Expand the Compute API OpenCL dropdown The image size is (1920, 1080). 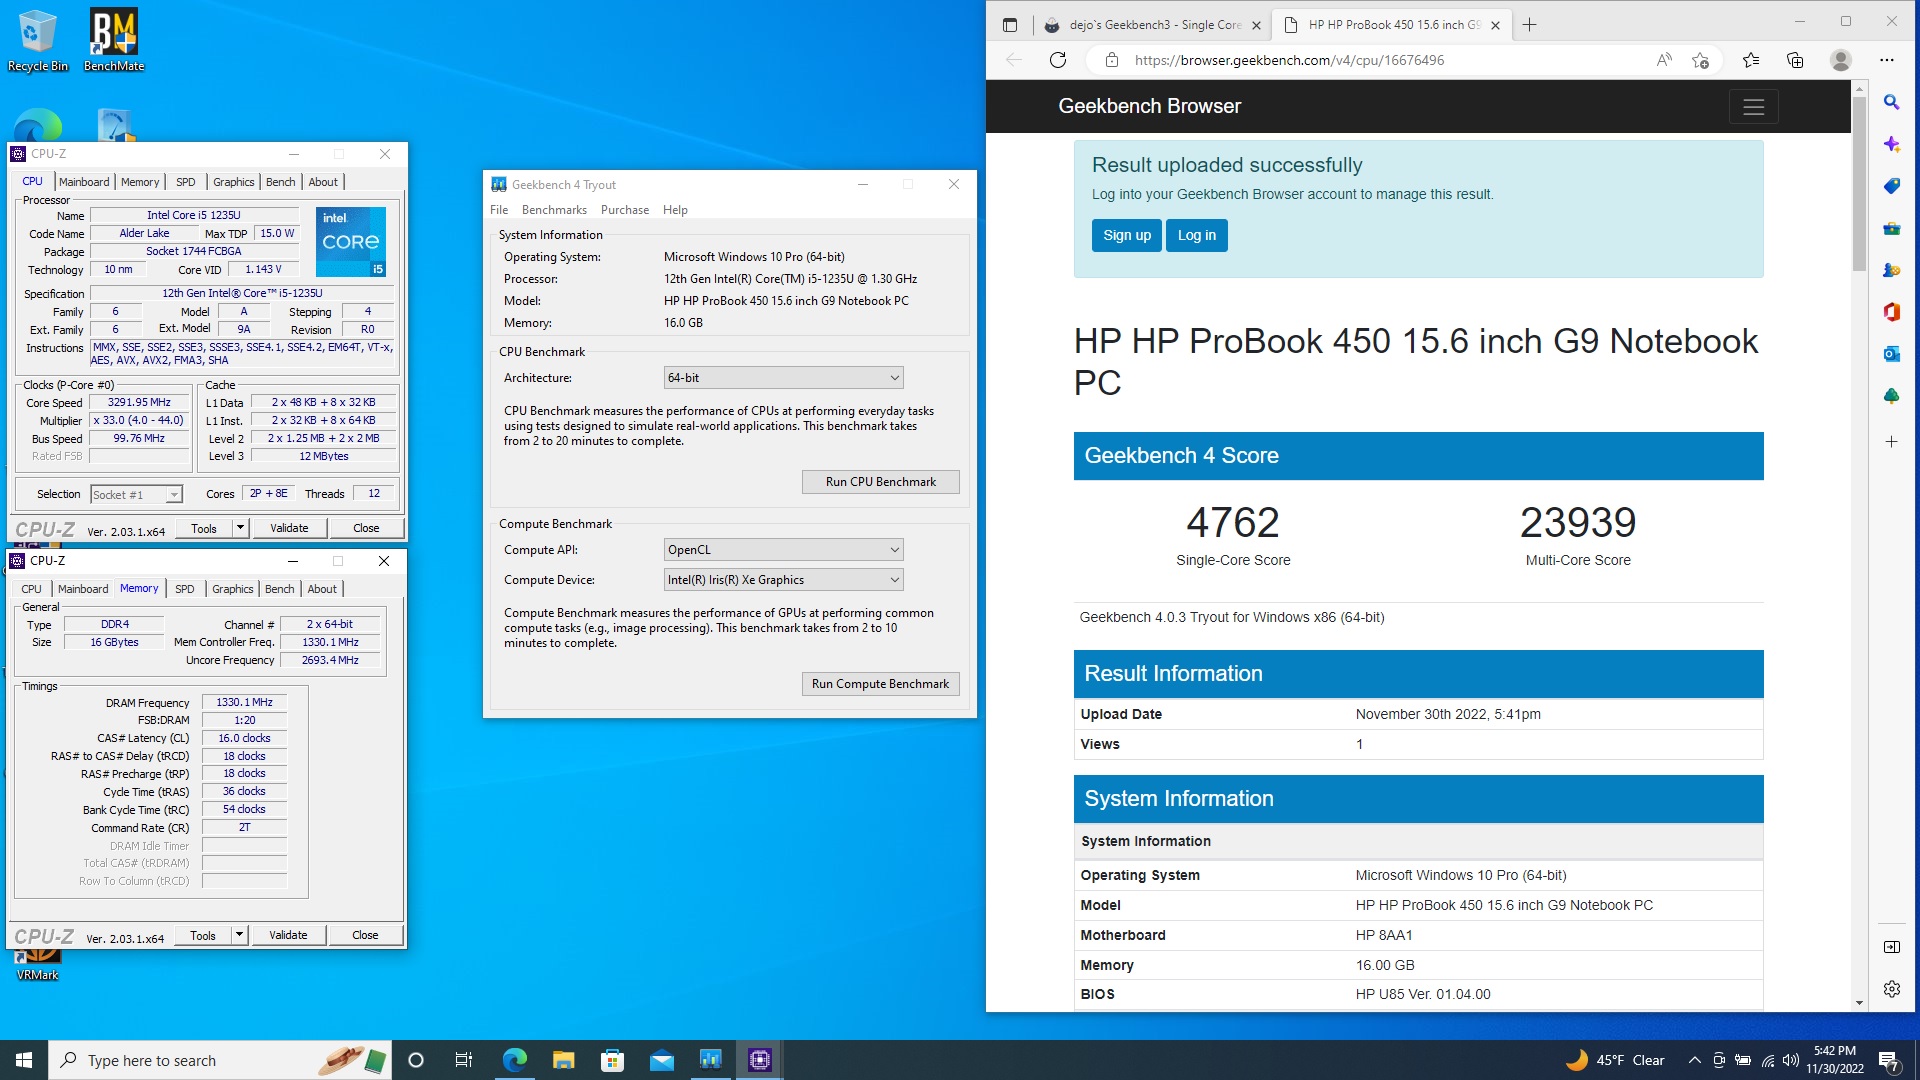pos(783,550)
